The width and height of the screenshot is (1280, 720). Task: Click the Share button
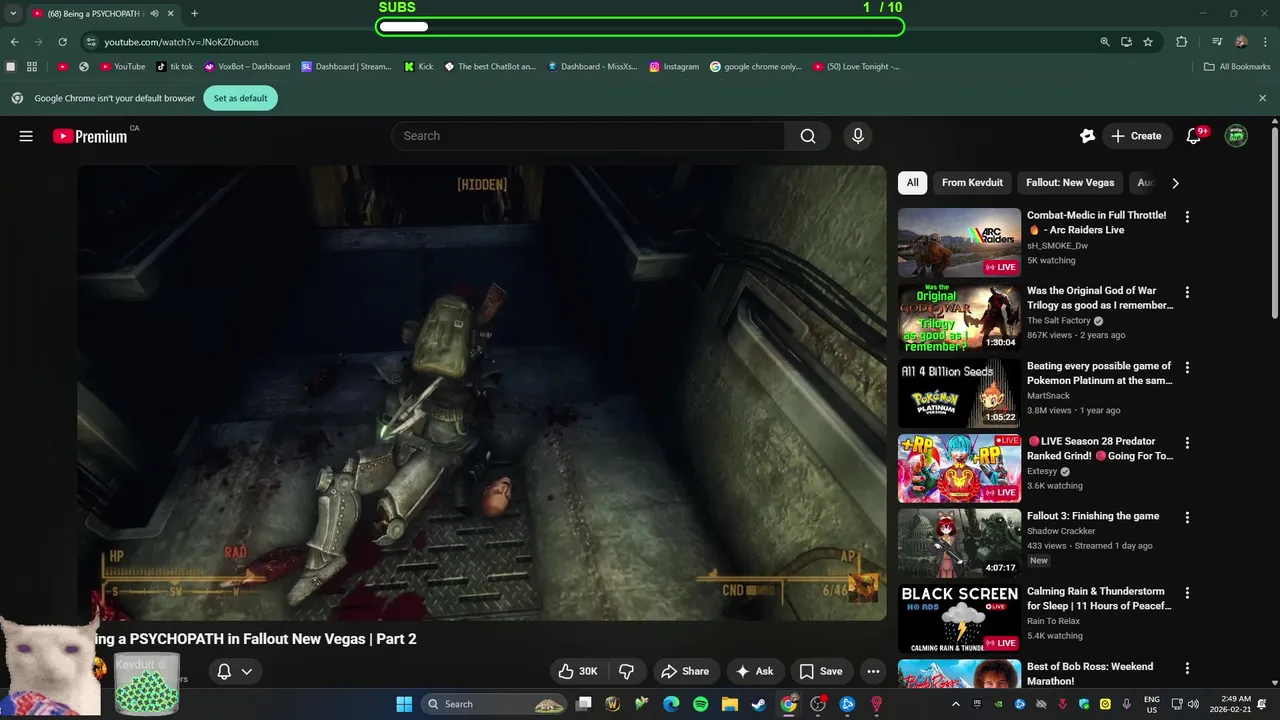click(x=685, y=671)
